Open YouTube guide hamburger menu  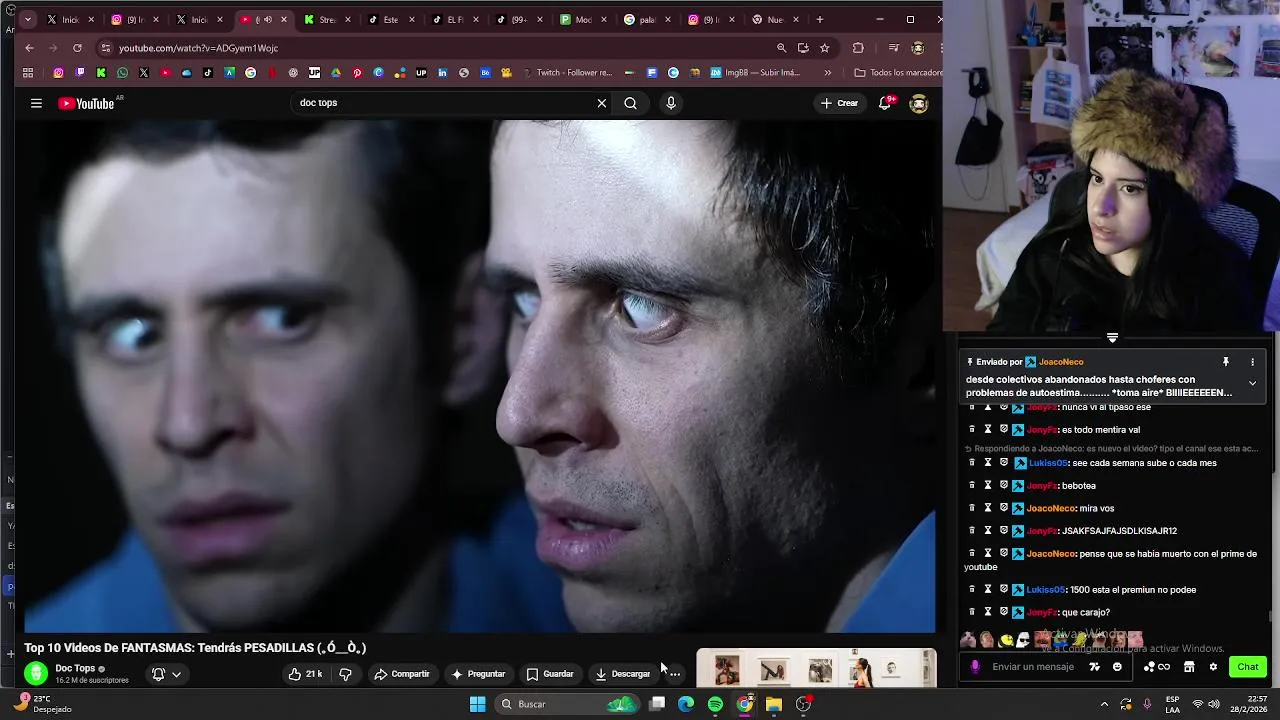click(36, 103)
